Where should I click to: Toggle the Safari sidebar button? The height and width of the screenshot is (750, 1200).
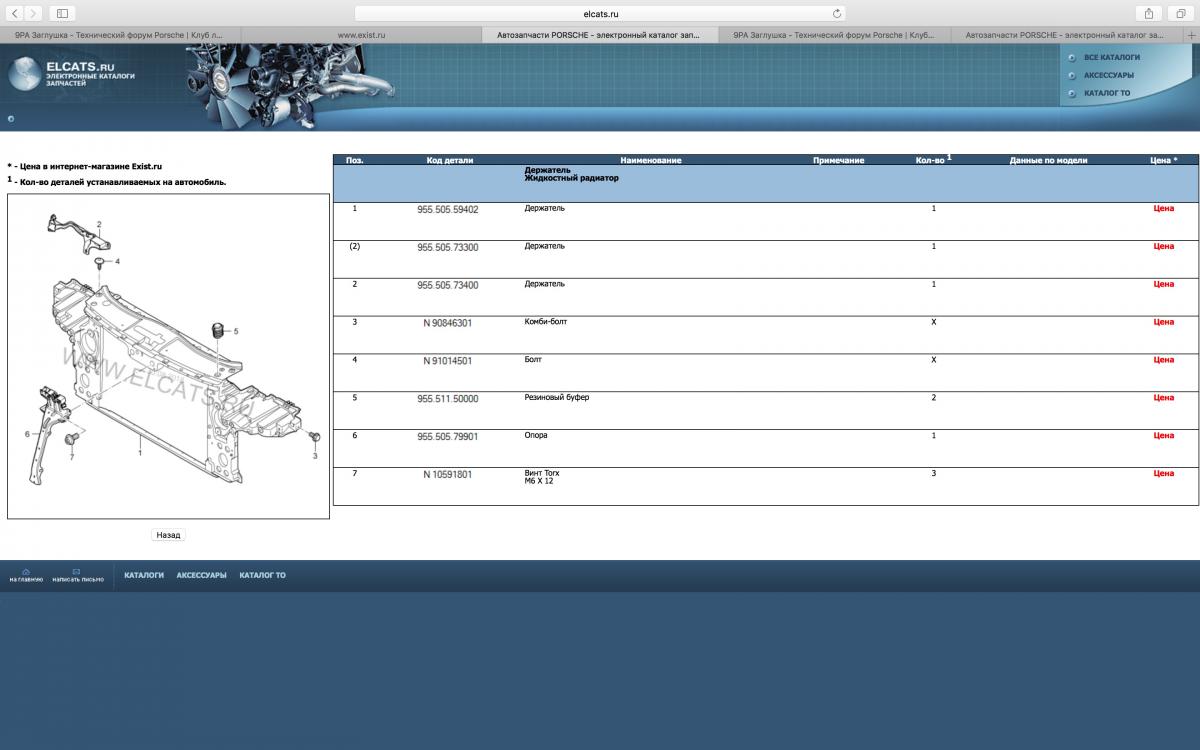click(x=62, y=13)
